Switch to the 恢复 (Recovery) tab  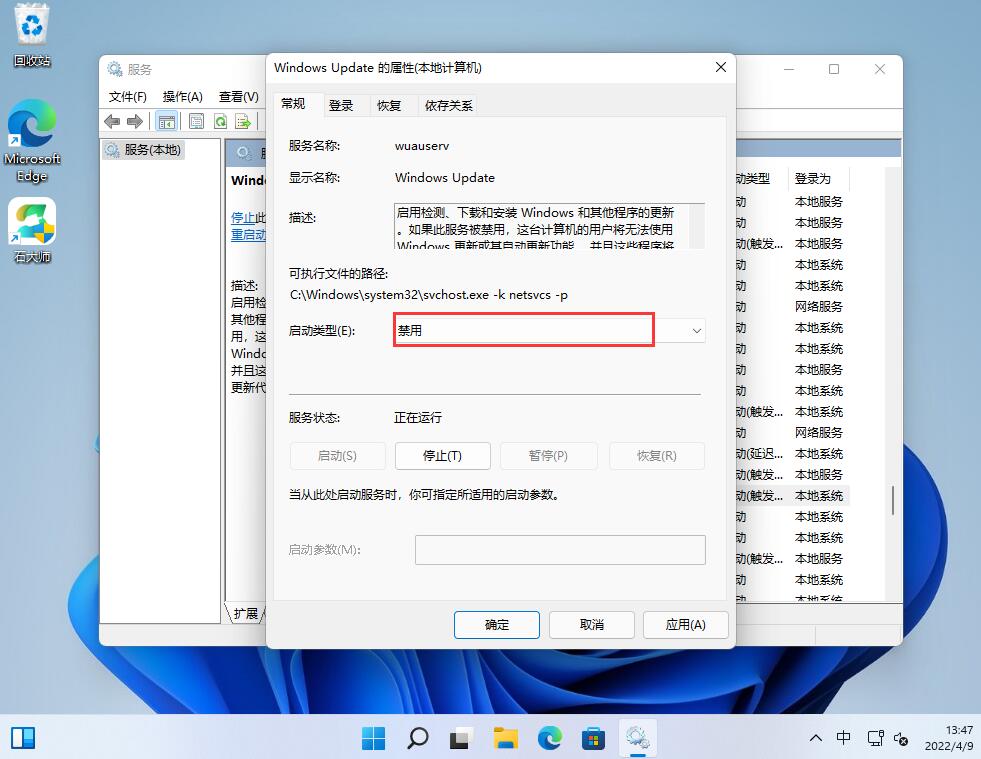click(x=391, y=104)
